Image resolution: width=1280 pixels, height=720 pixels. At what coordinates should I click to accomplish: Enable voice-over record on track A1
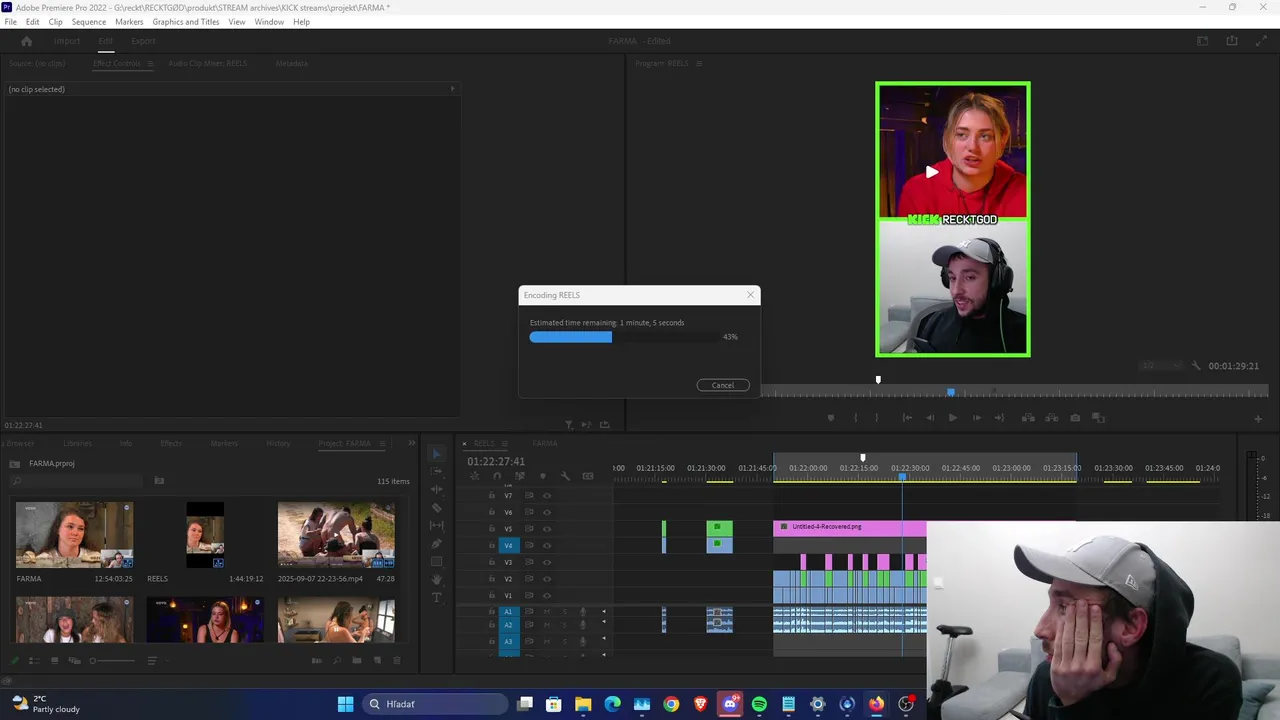point(583,612)
